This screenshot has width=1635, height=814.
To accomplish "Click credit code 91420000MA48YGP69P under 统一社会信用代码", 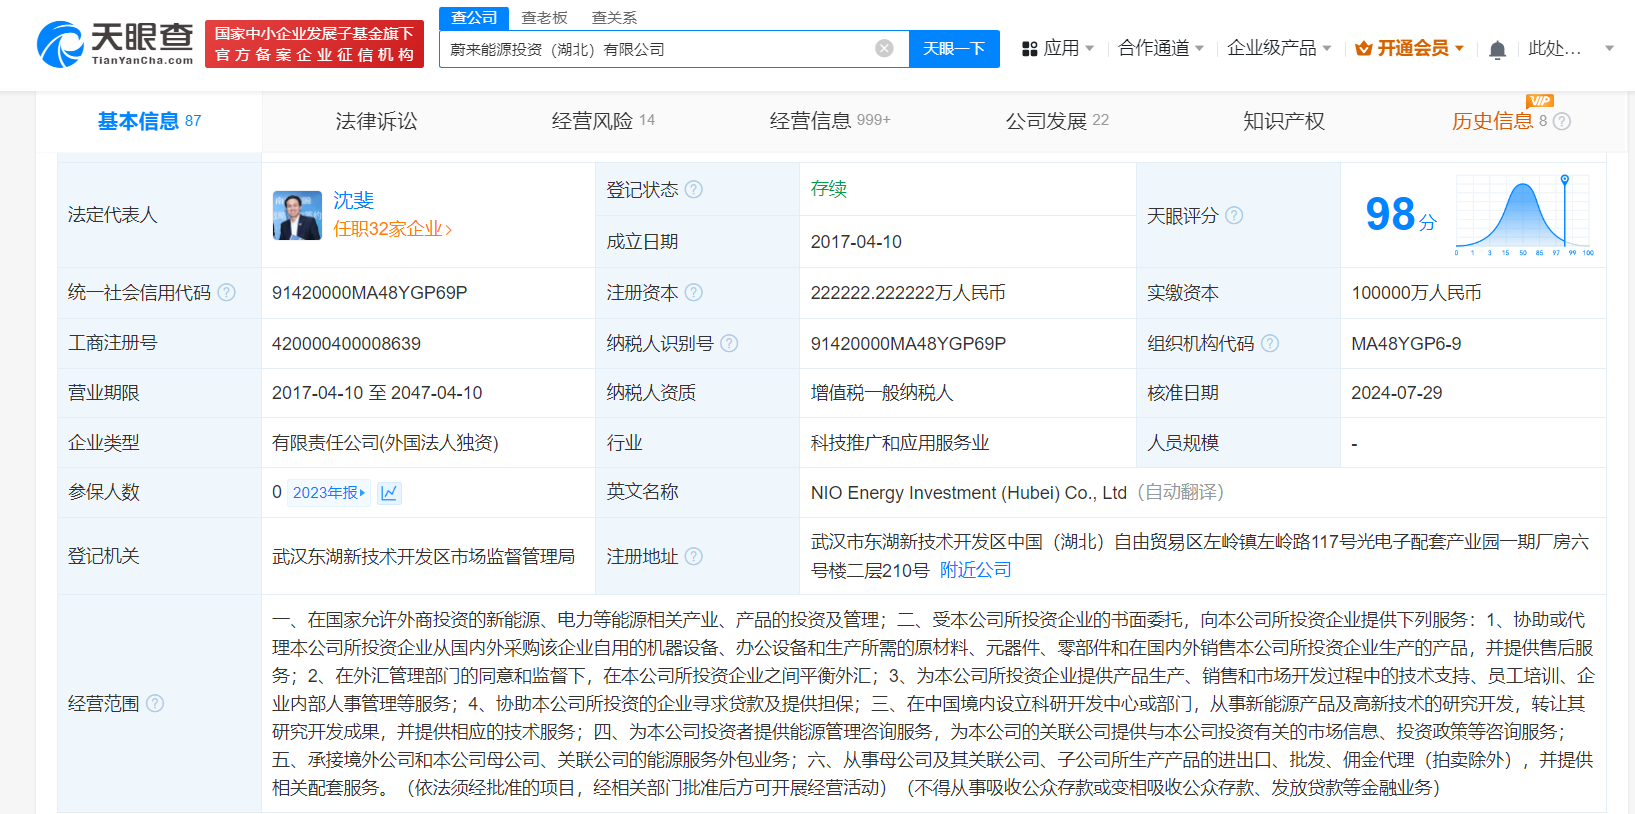I will pyautogui.click(x=370, y=293).
